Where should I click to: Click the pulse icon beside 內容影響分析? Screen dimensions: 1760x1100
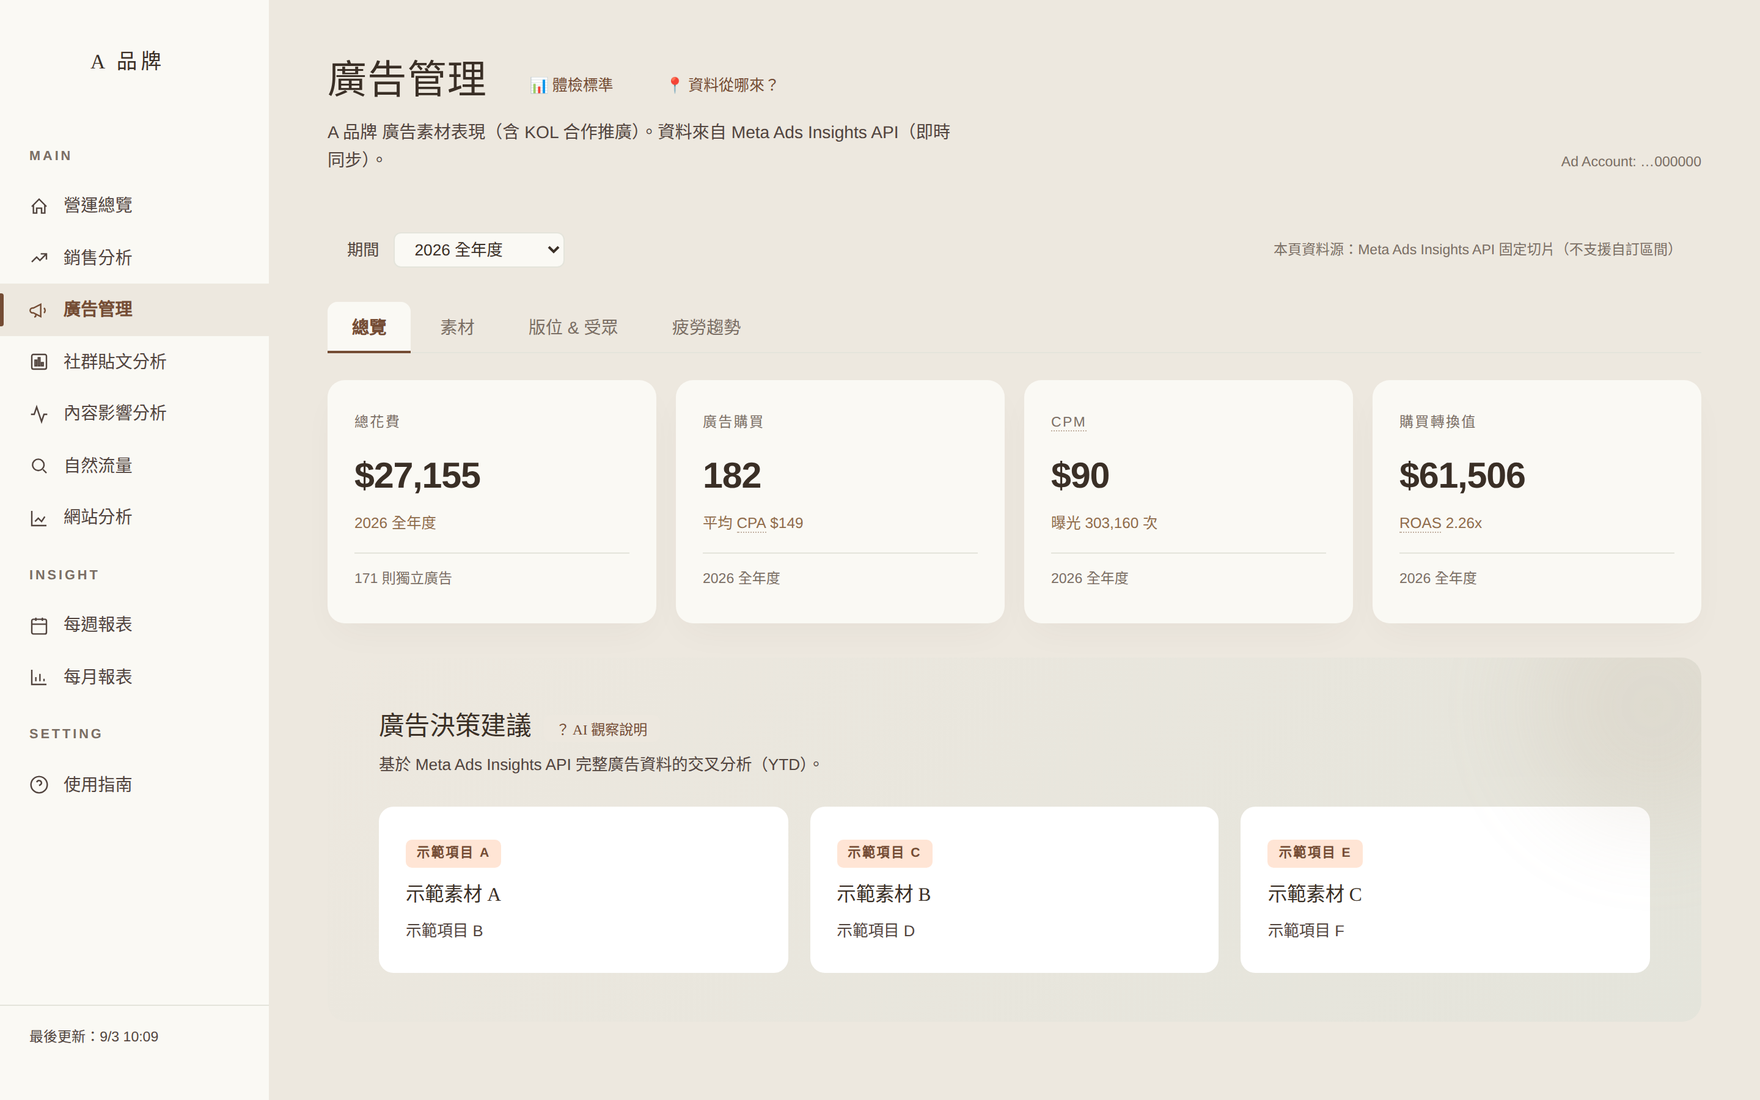point(39,414)
